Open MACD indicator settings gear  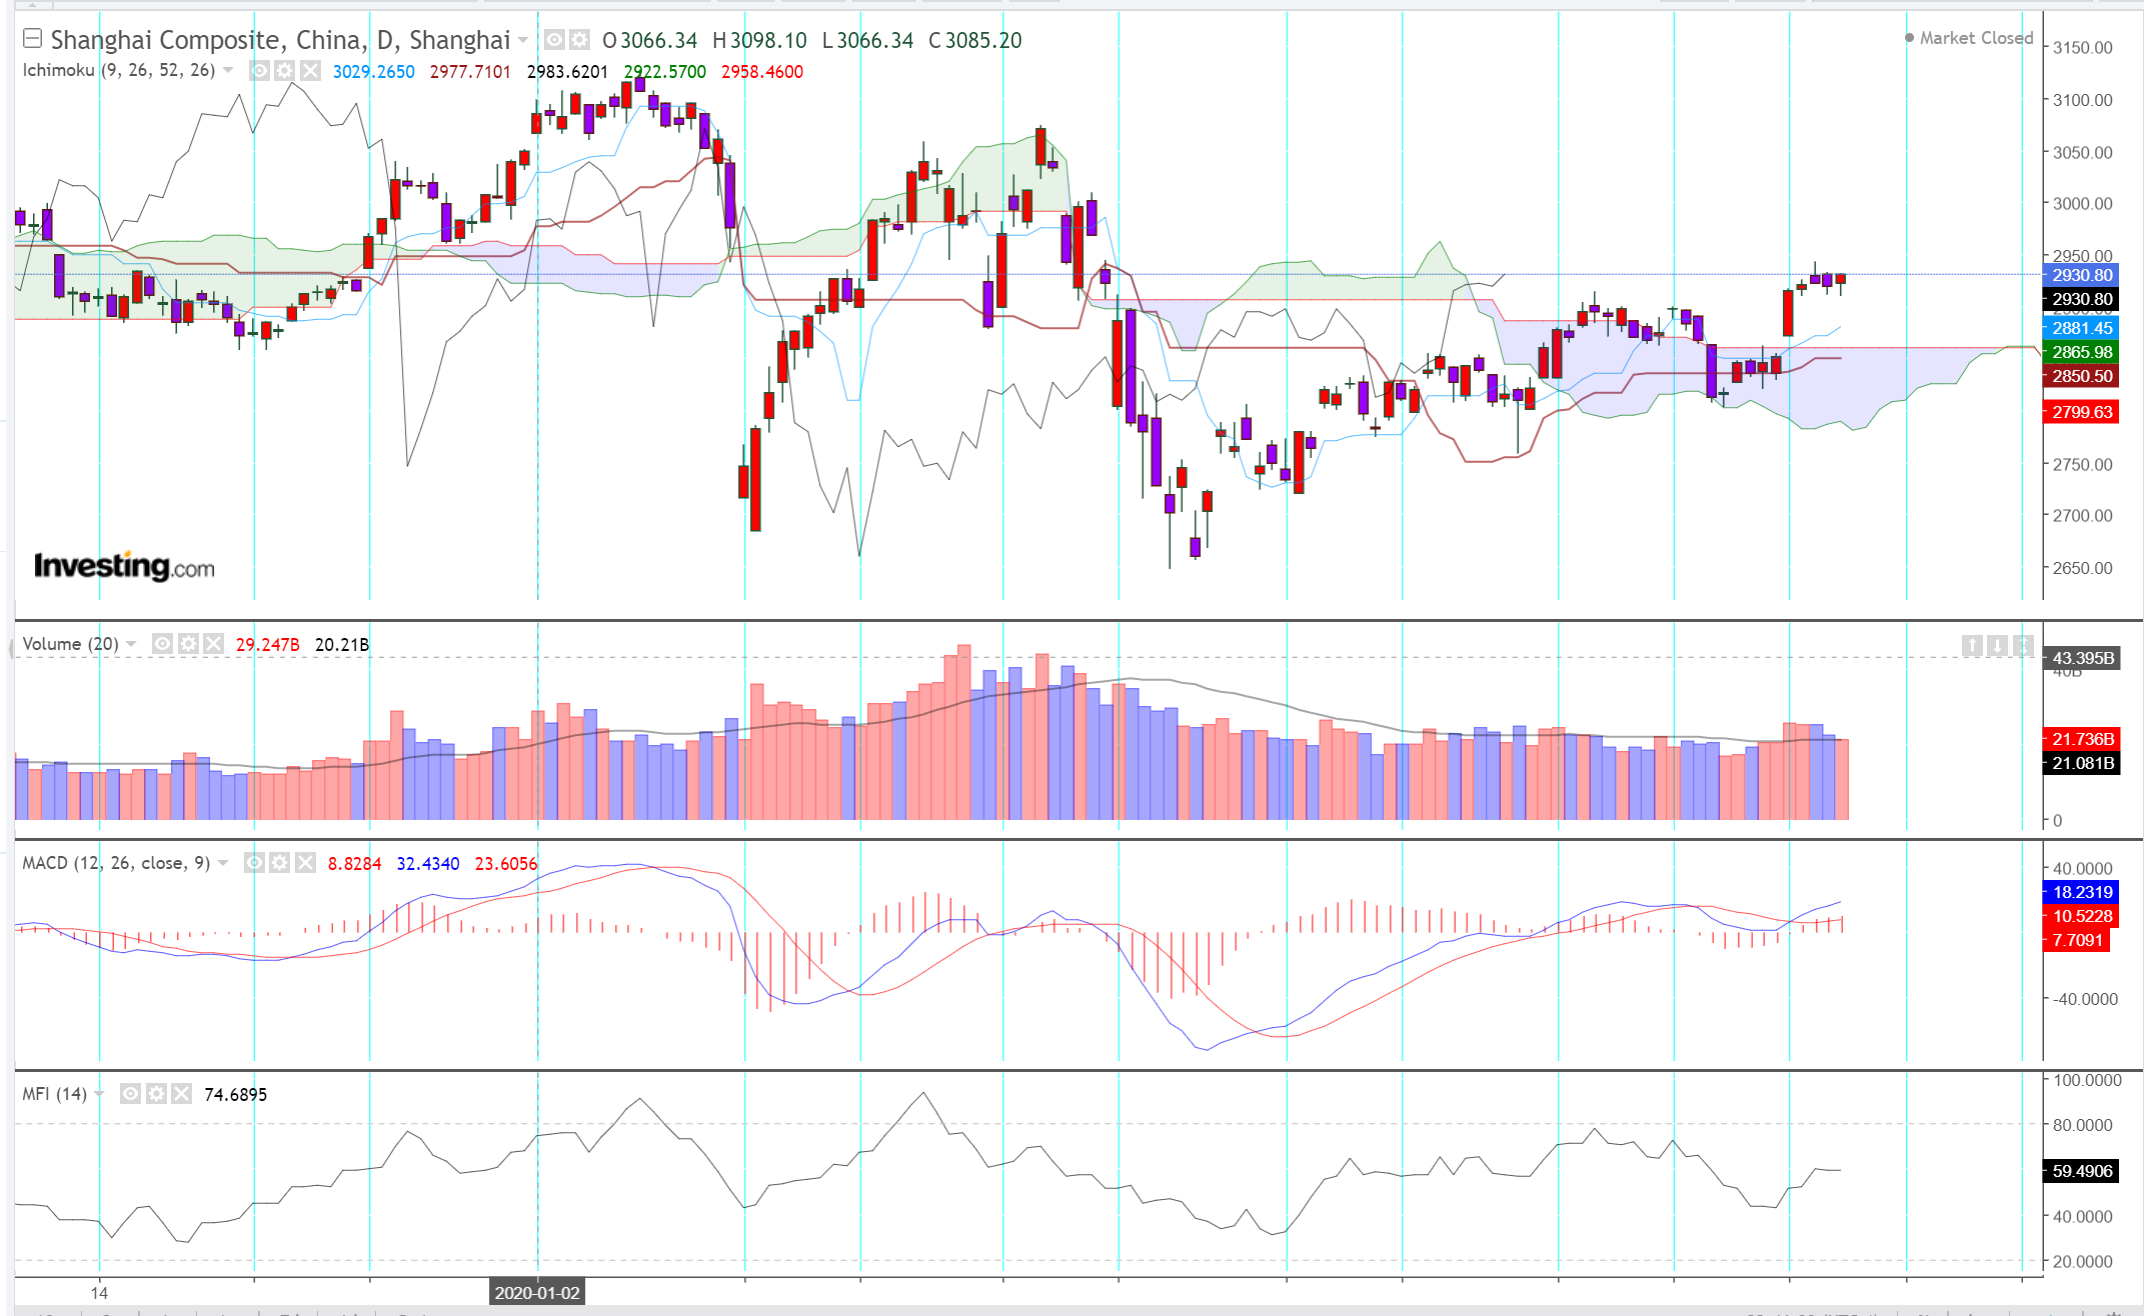[x=280, y=863]
